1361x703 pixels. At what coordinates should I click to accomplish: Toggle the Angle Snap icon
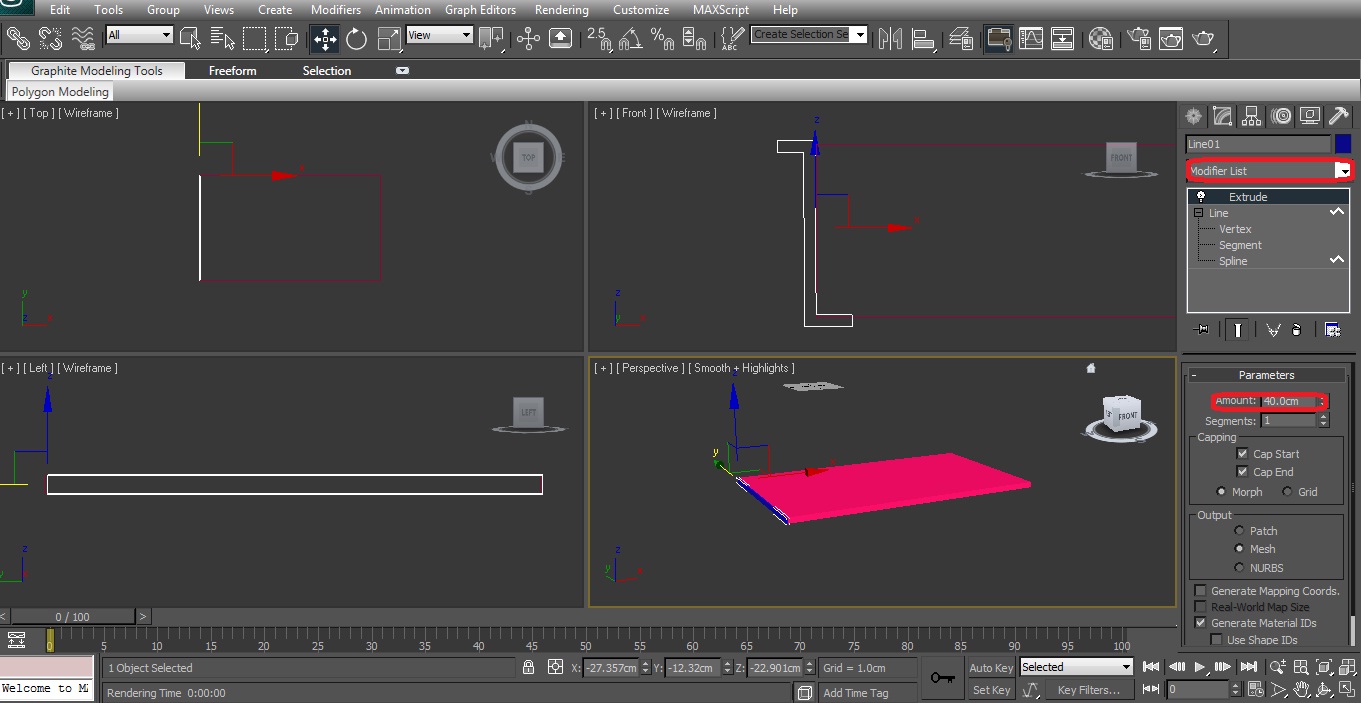pyautogui.click(x=630, y=39)
